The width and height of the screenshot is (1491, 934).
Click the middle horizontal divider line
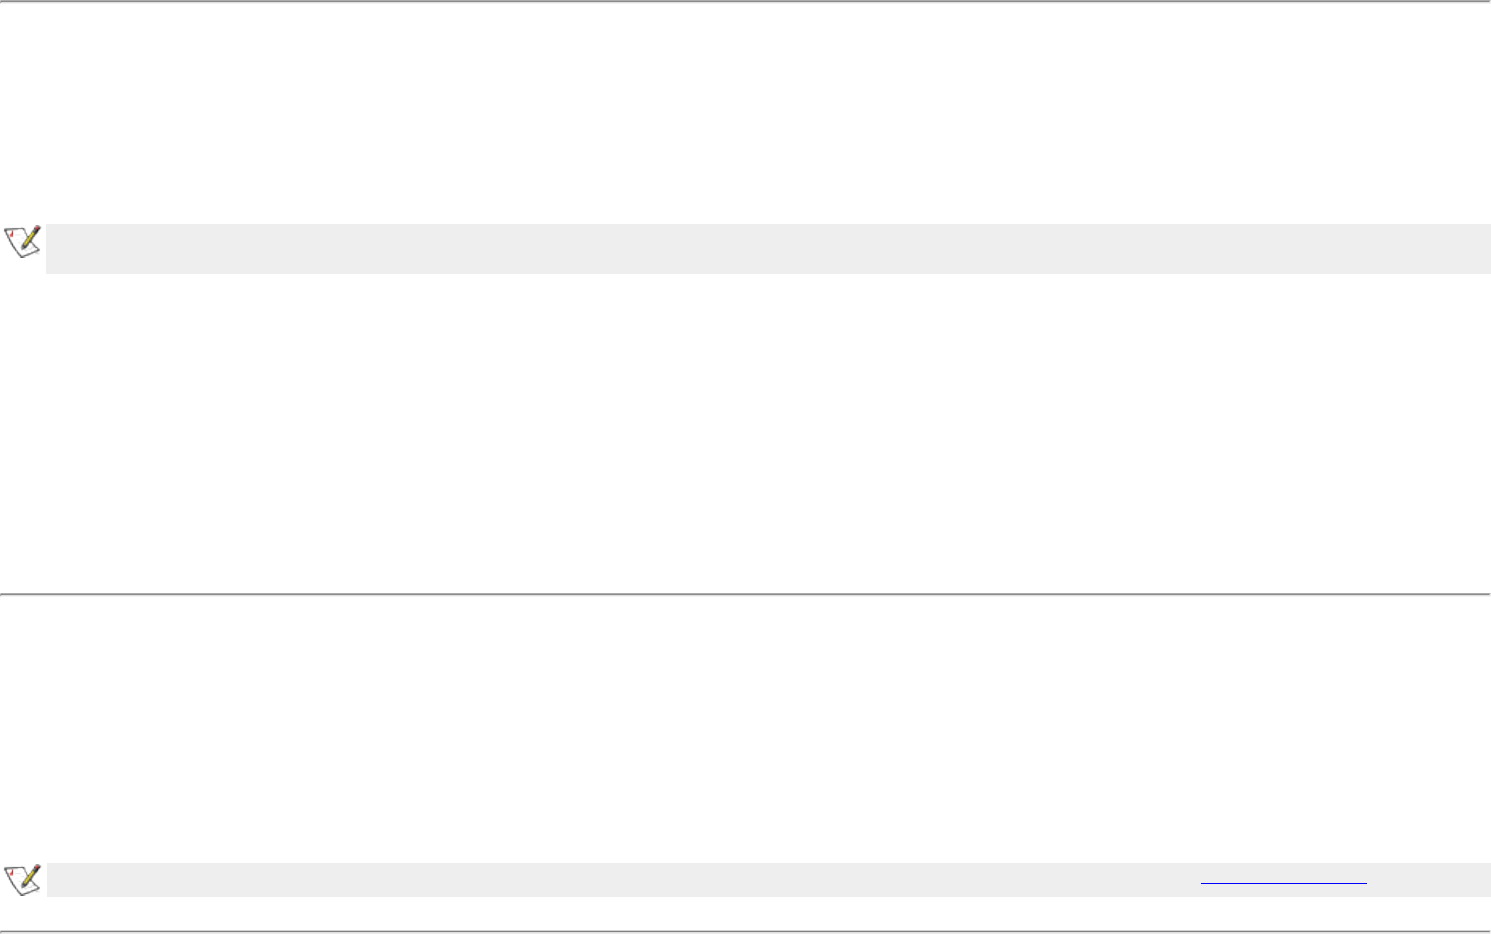tap(745, 594)
